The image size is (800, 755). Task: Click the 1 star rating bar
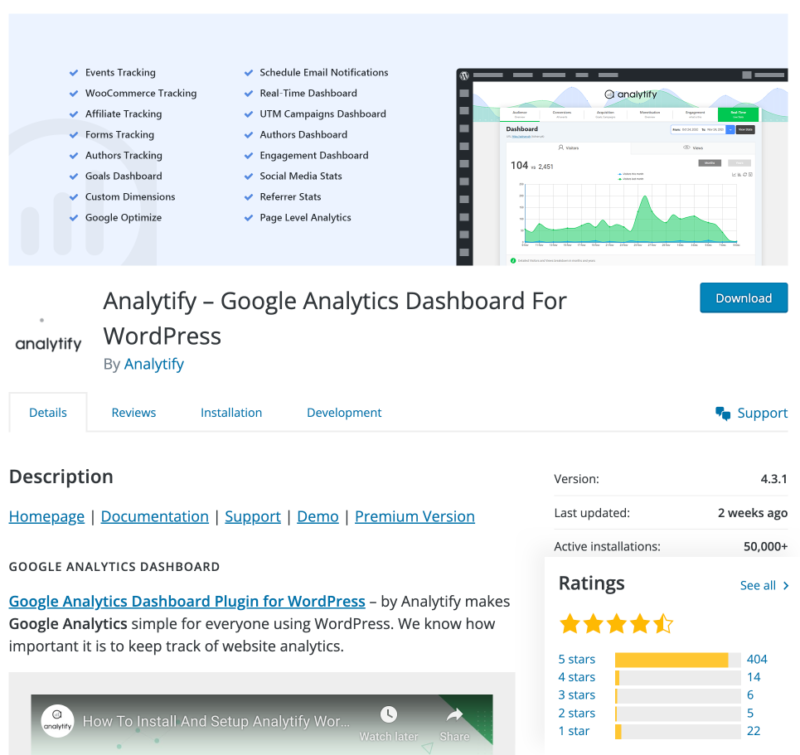678,732
